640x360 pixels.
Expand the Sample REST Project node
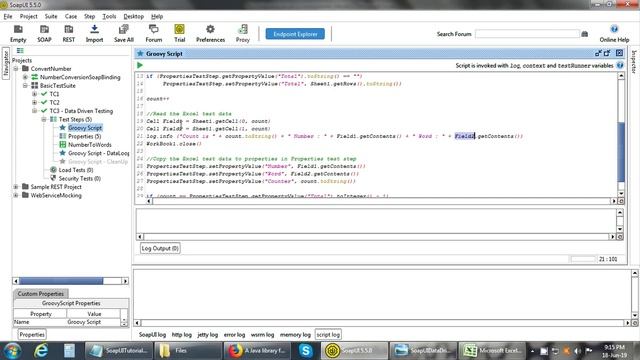(16, 187)
